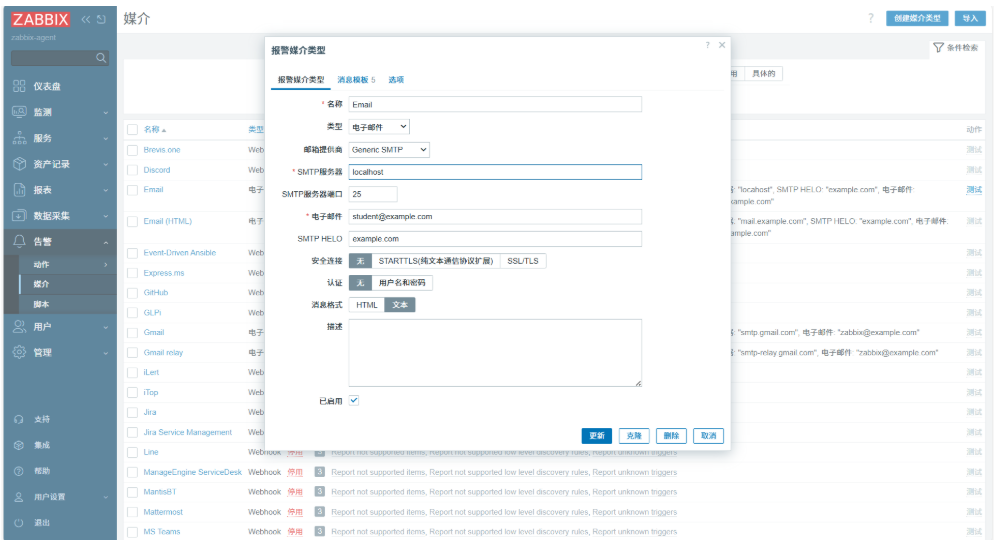Viewport: 1000px width, 549px height.
Task: Click the 资产记录 inventory icon
Action: pos(20,164)
